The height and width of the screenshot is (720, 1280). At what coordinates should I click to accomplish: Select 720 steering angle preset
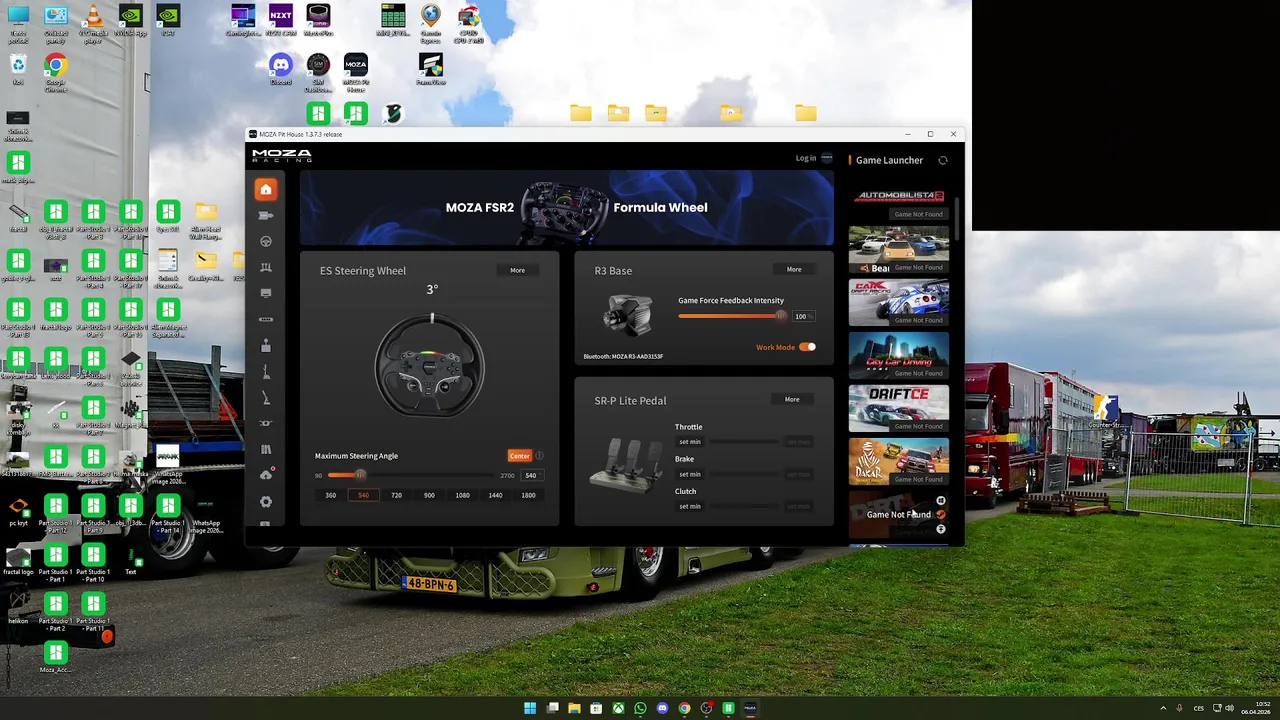[x=396, y=495]
